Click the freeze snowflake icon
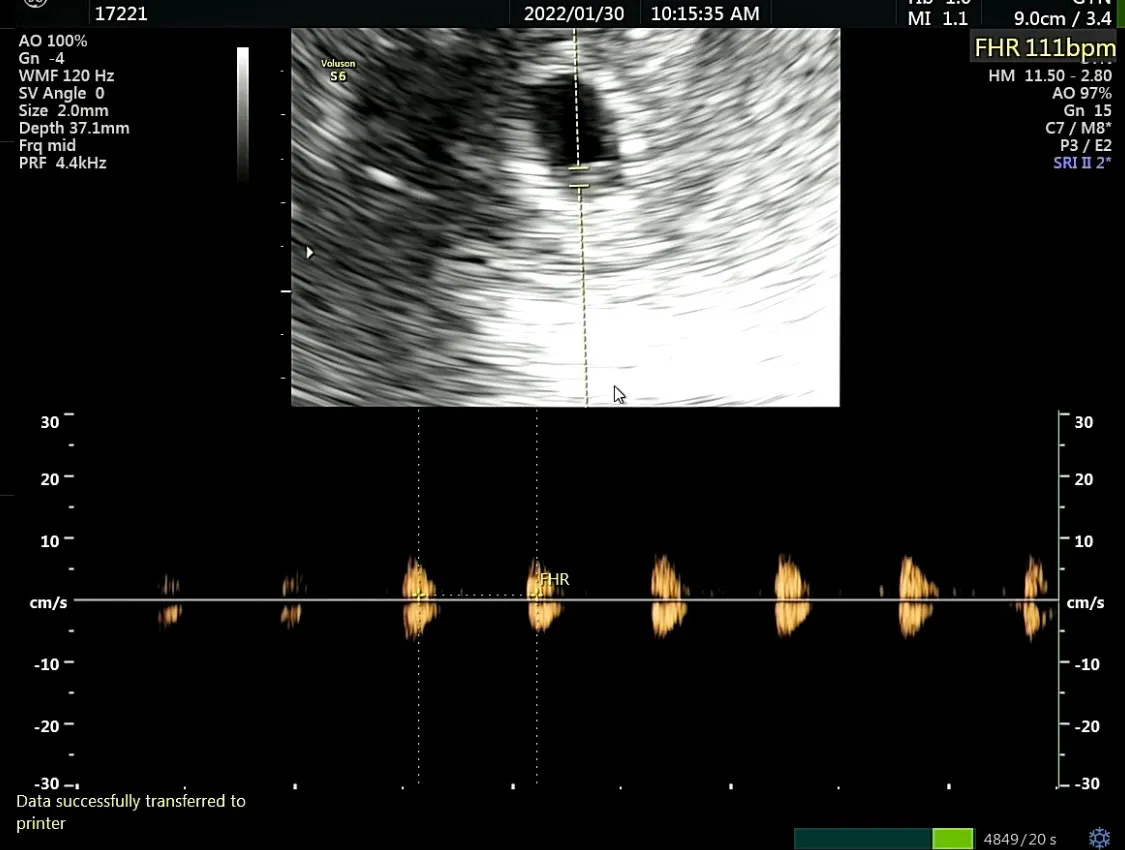Image resolution: width=1125 pixels, height=850 pixels. coord(1099,838)
